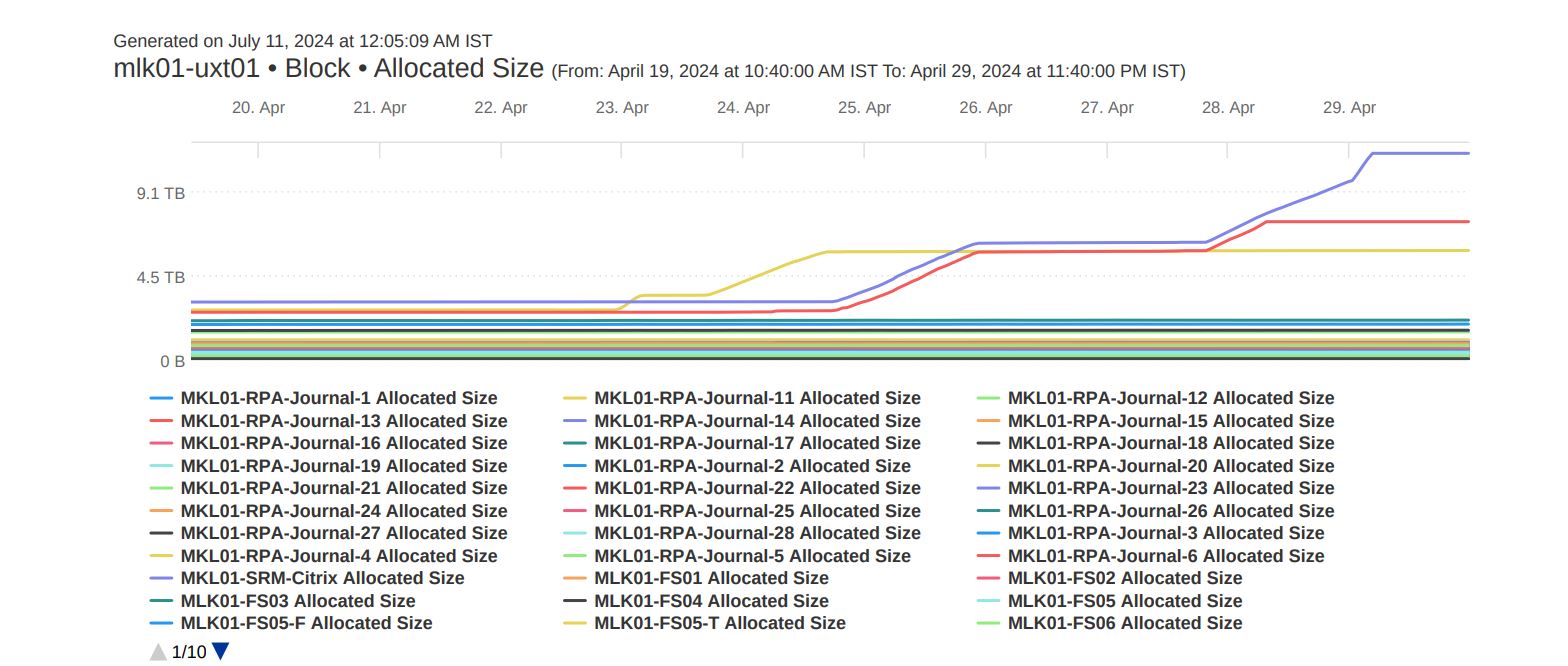The width and height of the screenshot is (1568, 666).
Task: Click the greyed-out previous legend page arrow
Action: [x=158, y=652]
